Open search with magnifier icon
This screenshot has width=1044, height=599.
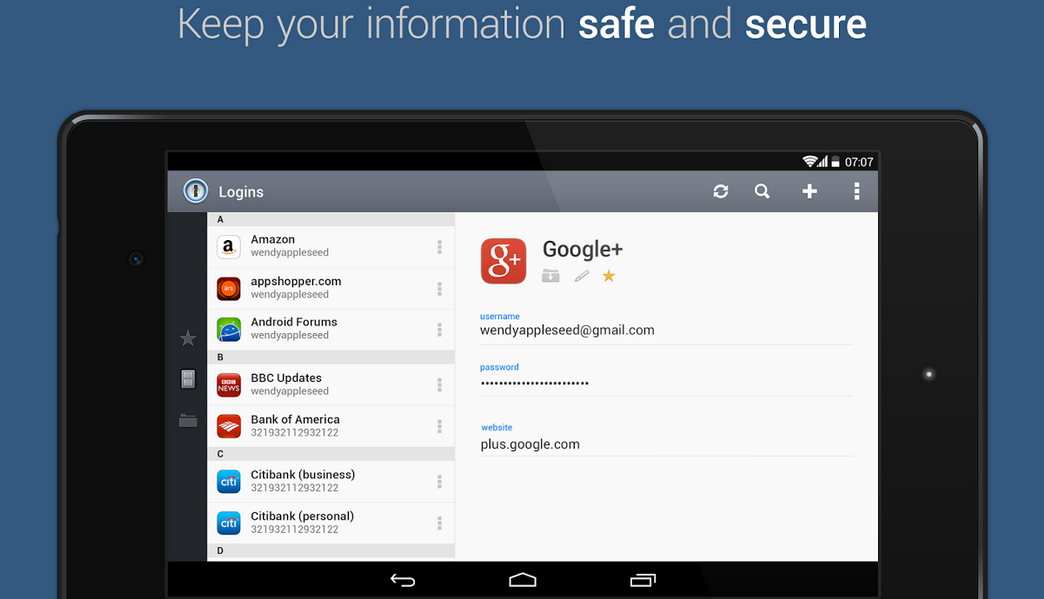point(762,191)
